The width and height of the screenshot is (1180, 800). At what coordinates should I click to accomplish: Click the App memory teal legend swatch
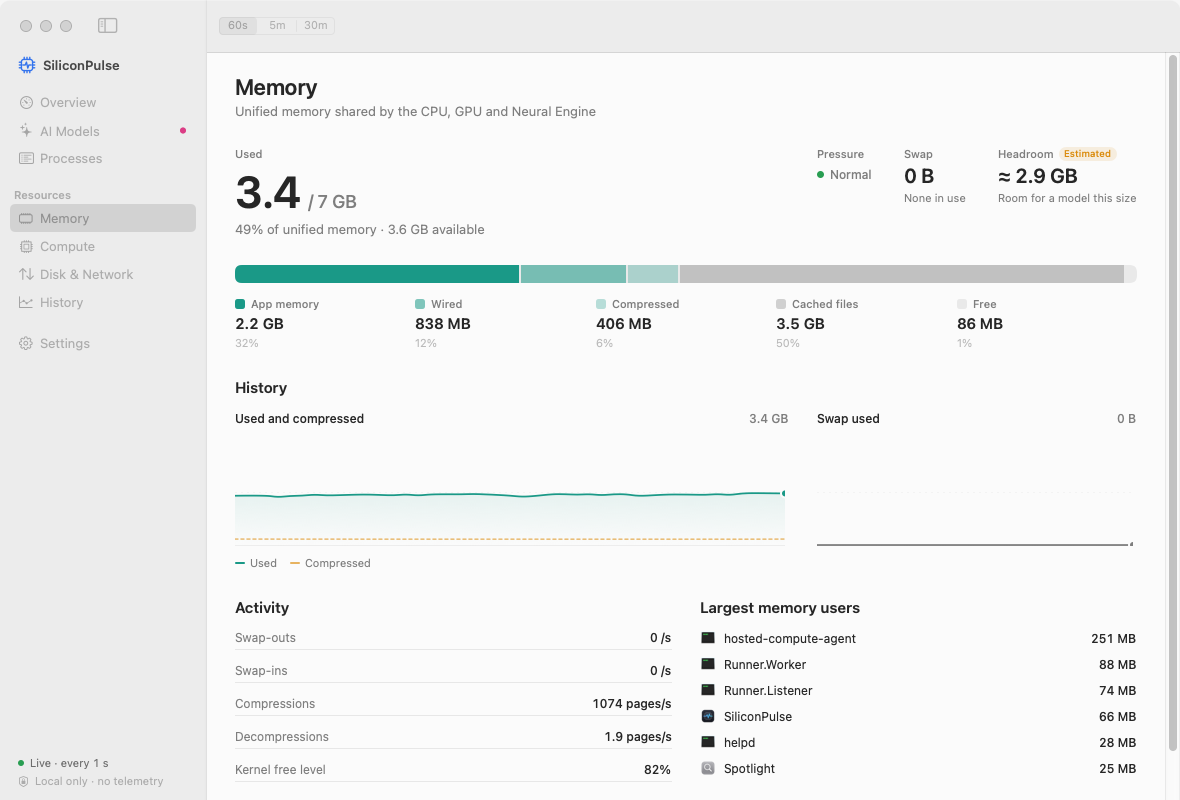point(240,304)
